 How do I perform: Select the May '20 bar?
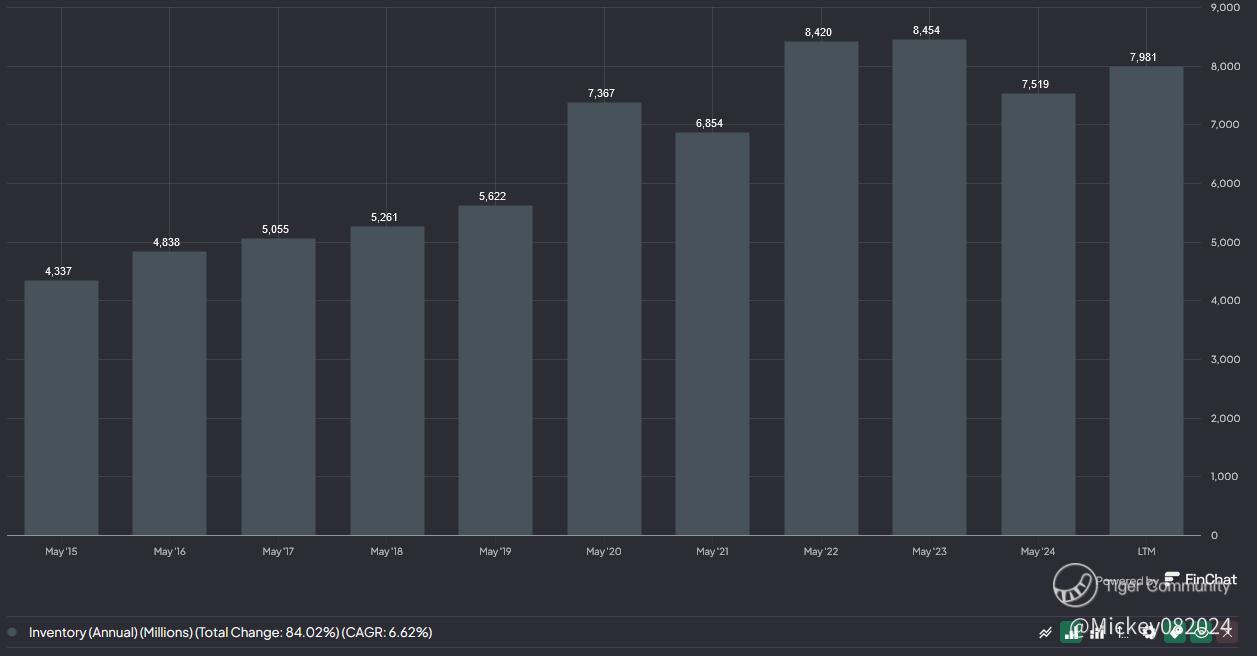(x=604, y=319)
